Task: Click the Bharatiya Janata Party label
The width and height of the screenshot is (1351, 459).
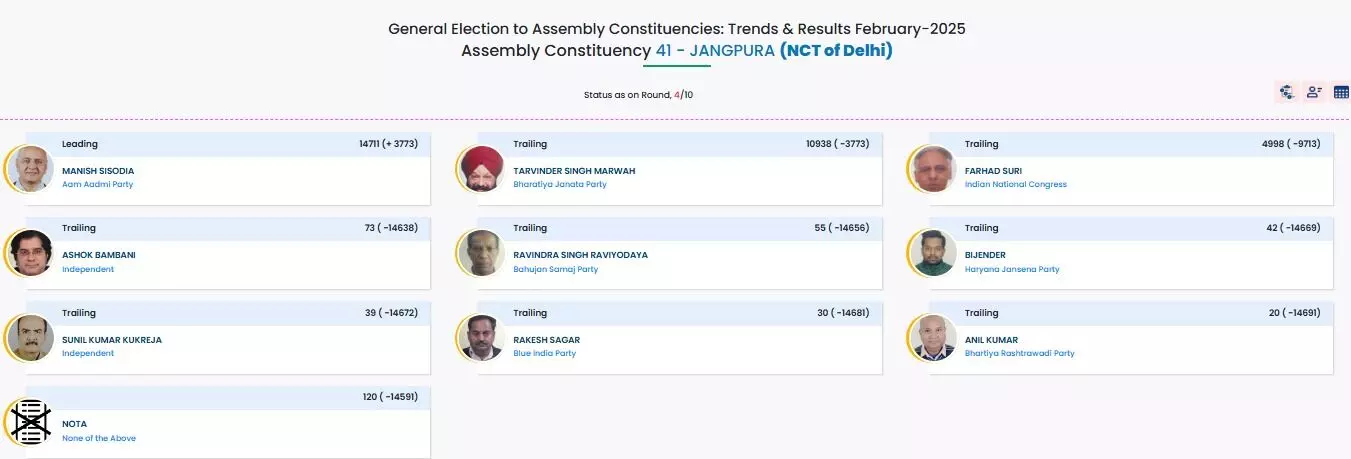Action: click(560, 185)
